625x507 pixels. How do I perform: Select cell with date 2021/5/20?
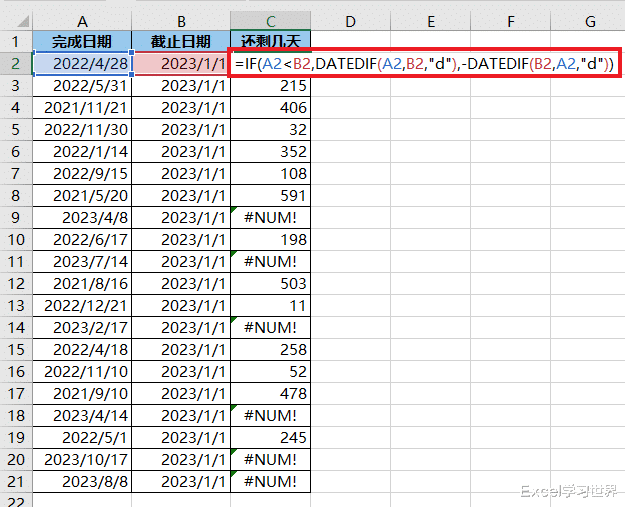pyautogui.click(x=82, y=196)
